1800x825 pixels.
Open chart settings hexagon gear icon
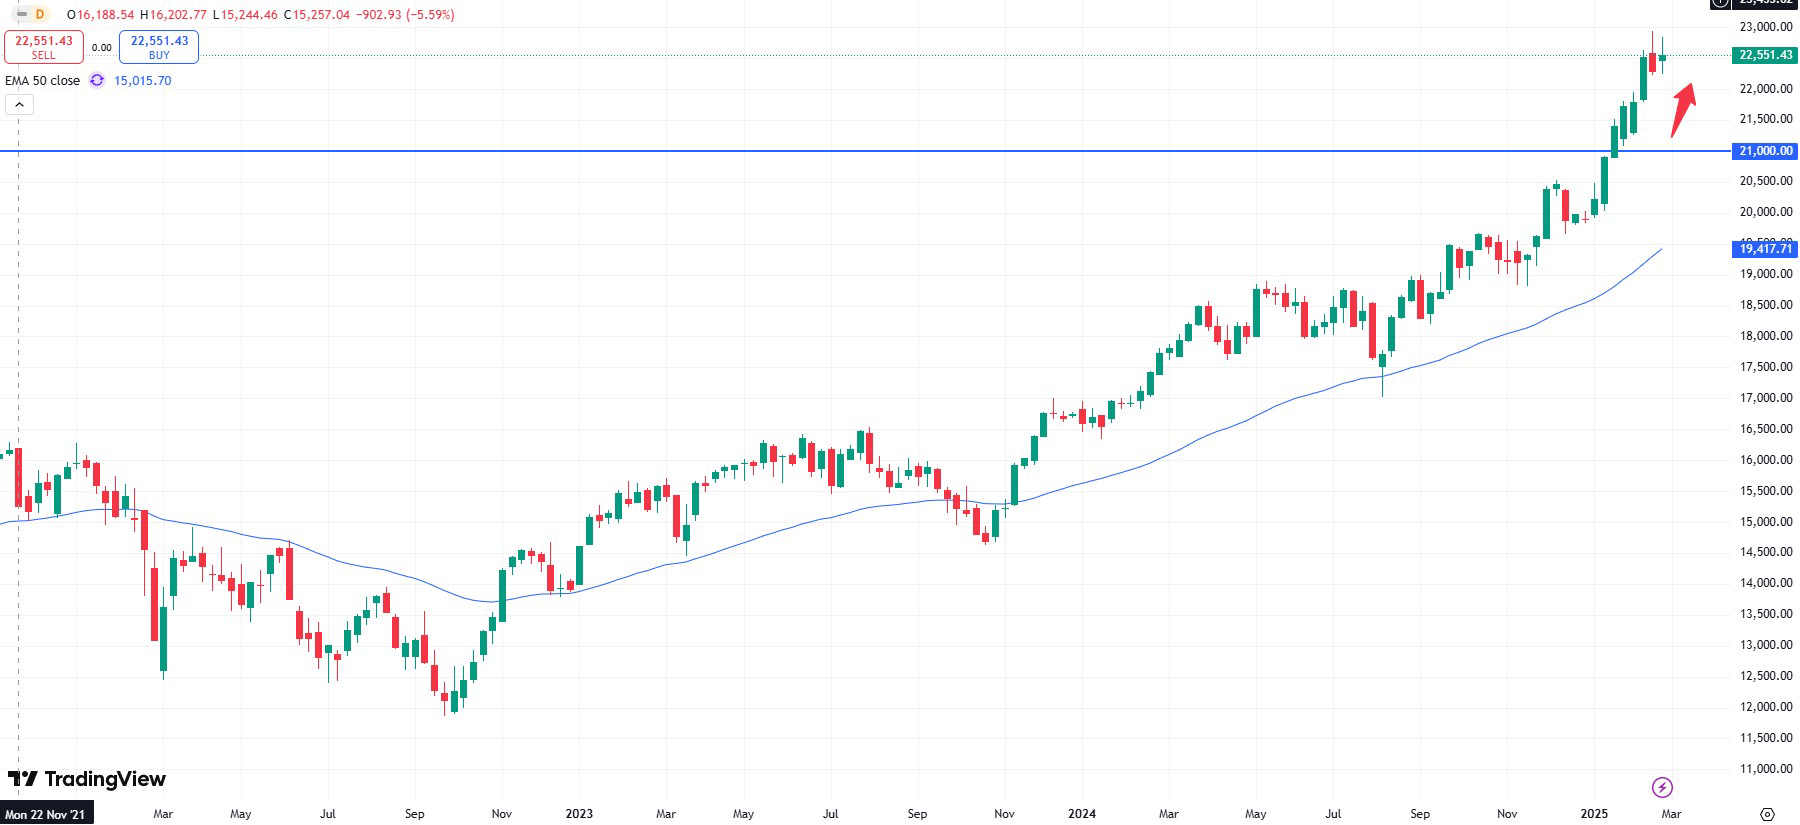1767,814
